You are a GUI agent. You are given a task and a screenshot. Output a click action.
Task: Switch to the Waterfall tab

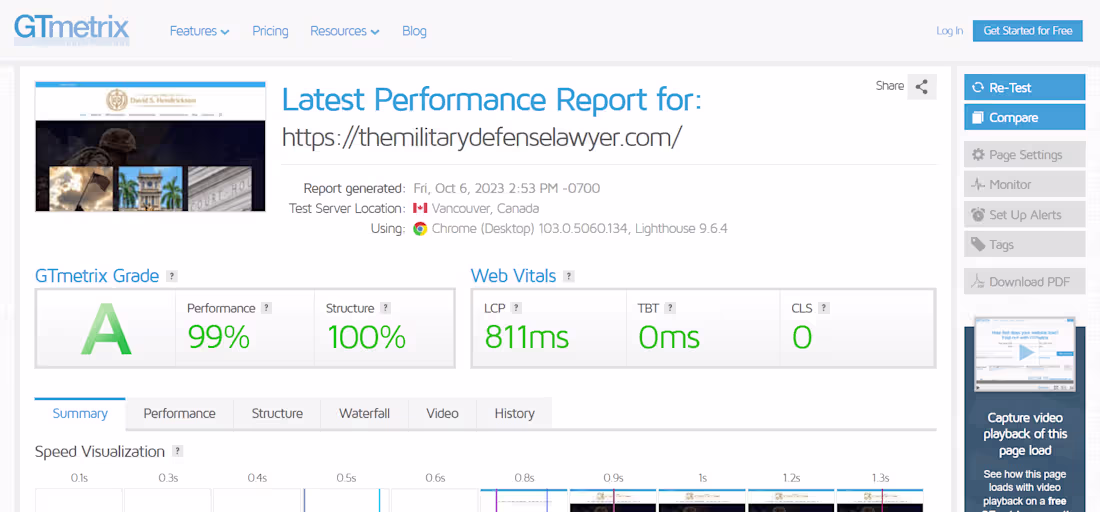tap(364, 413)
